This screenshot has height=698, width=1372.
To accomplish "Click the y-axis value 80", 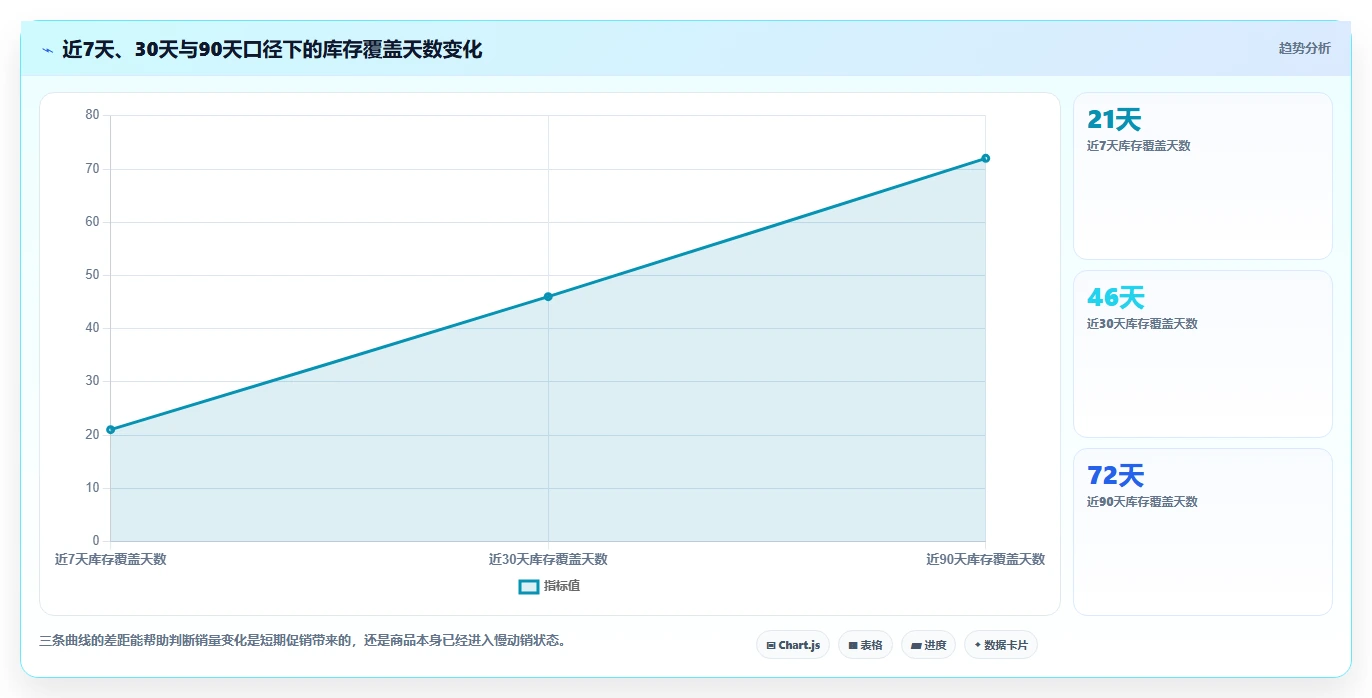I will [x=92, y=115].
